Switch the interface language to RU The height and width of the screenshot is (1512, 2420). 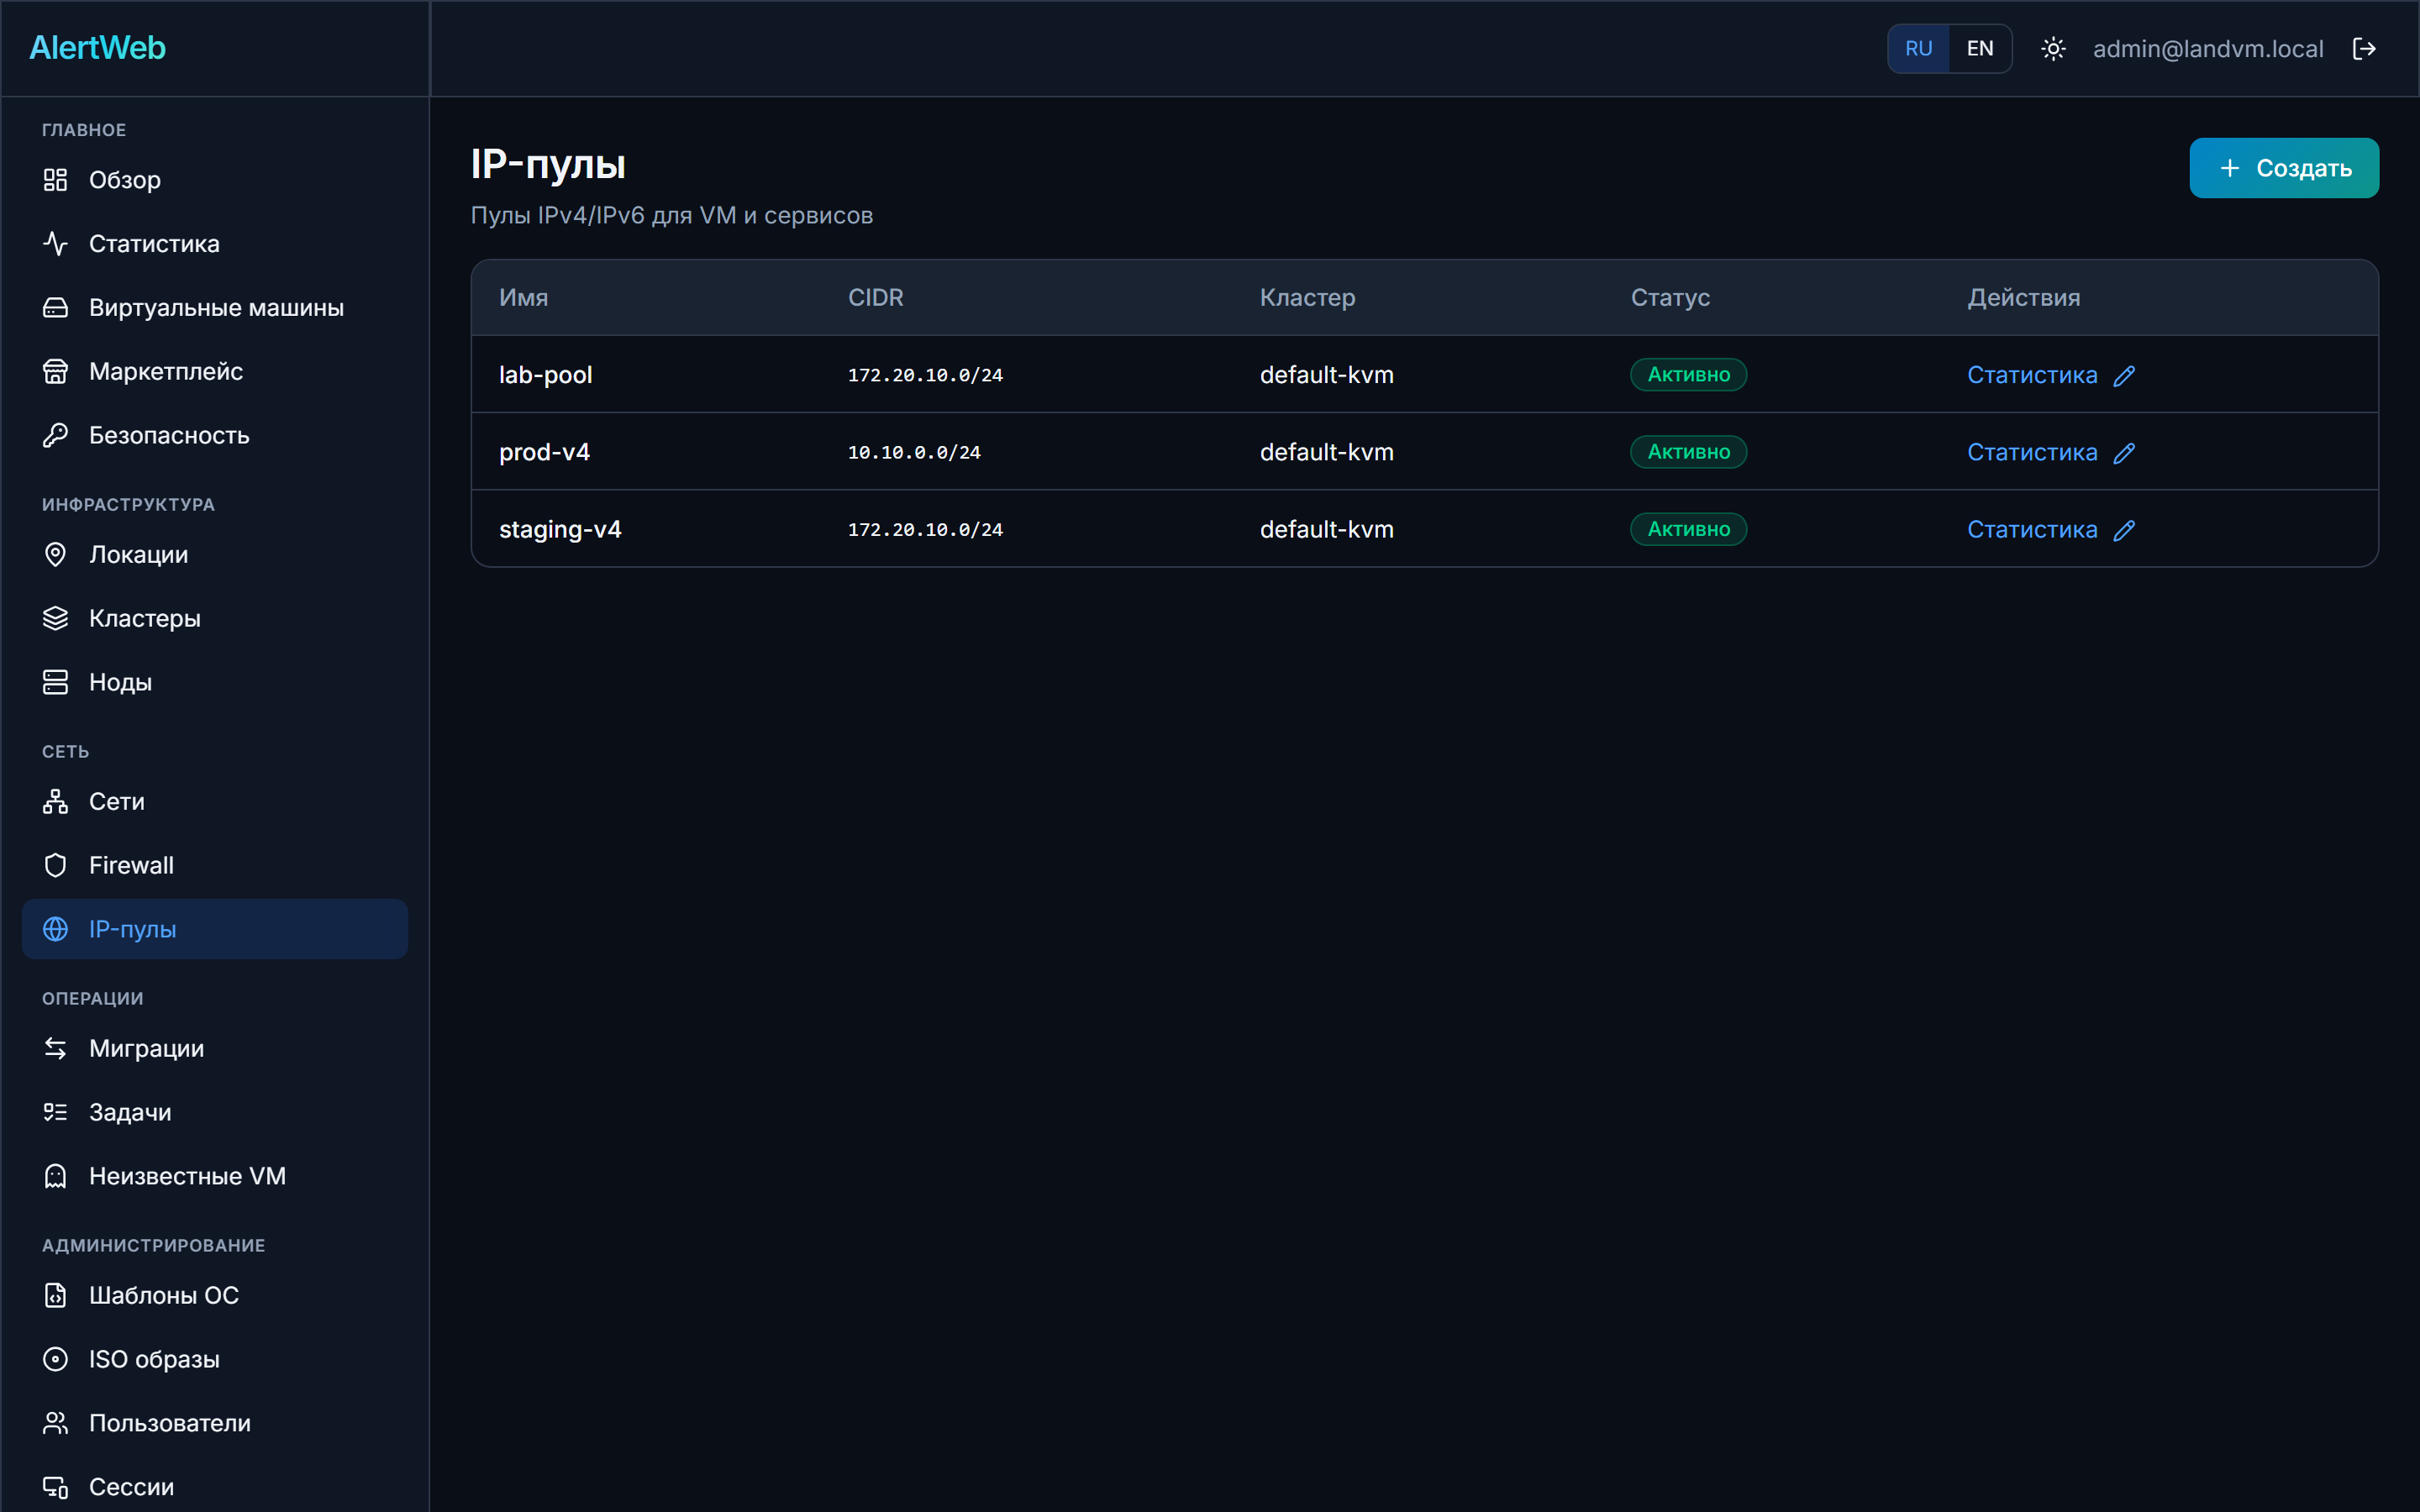pos(1918,49)
